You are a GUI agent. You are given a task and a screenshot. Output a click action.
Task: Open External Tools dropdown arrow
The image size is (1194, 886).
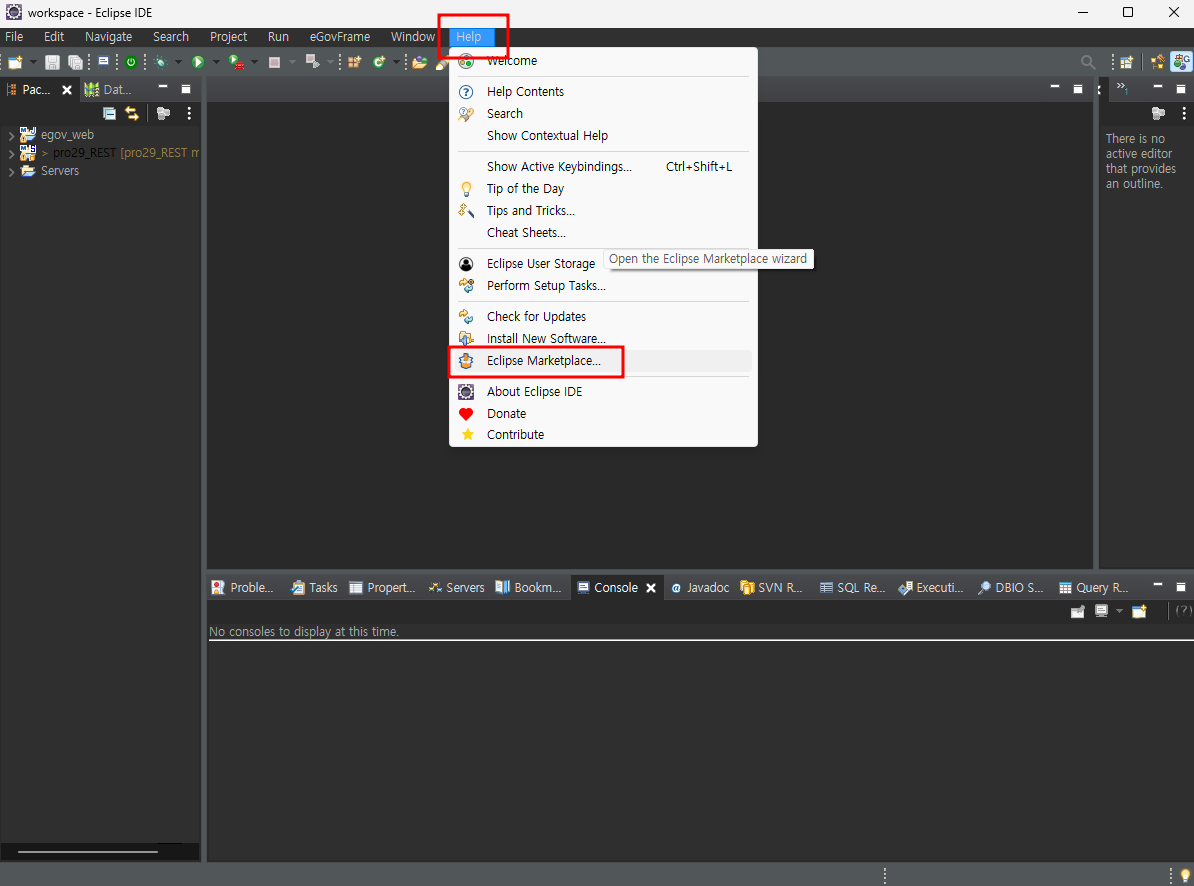pos(254,62)
